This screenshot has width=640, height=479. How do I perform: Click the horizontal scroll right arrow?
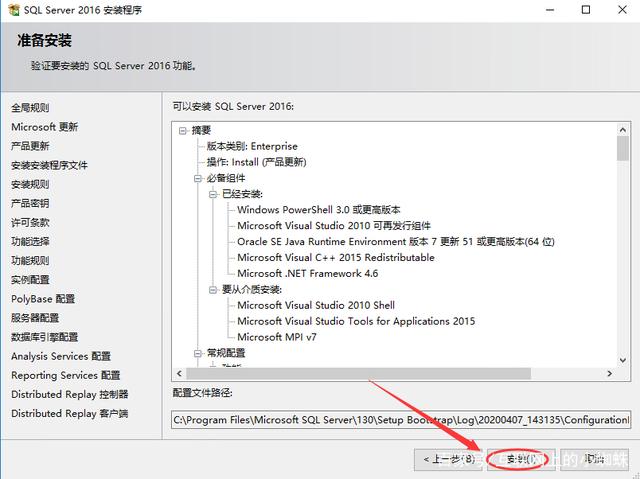click(610, 373)
